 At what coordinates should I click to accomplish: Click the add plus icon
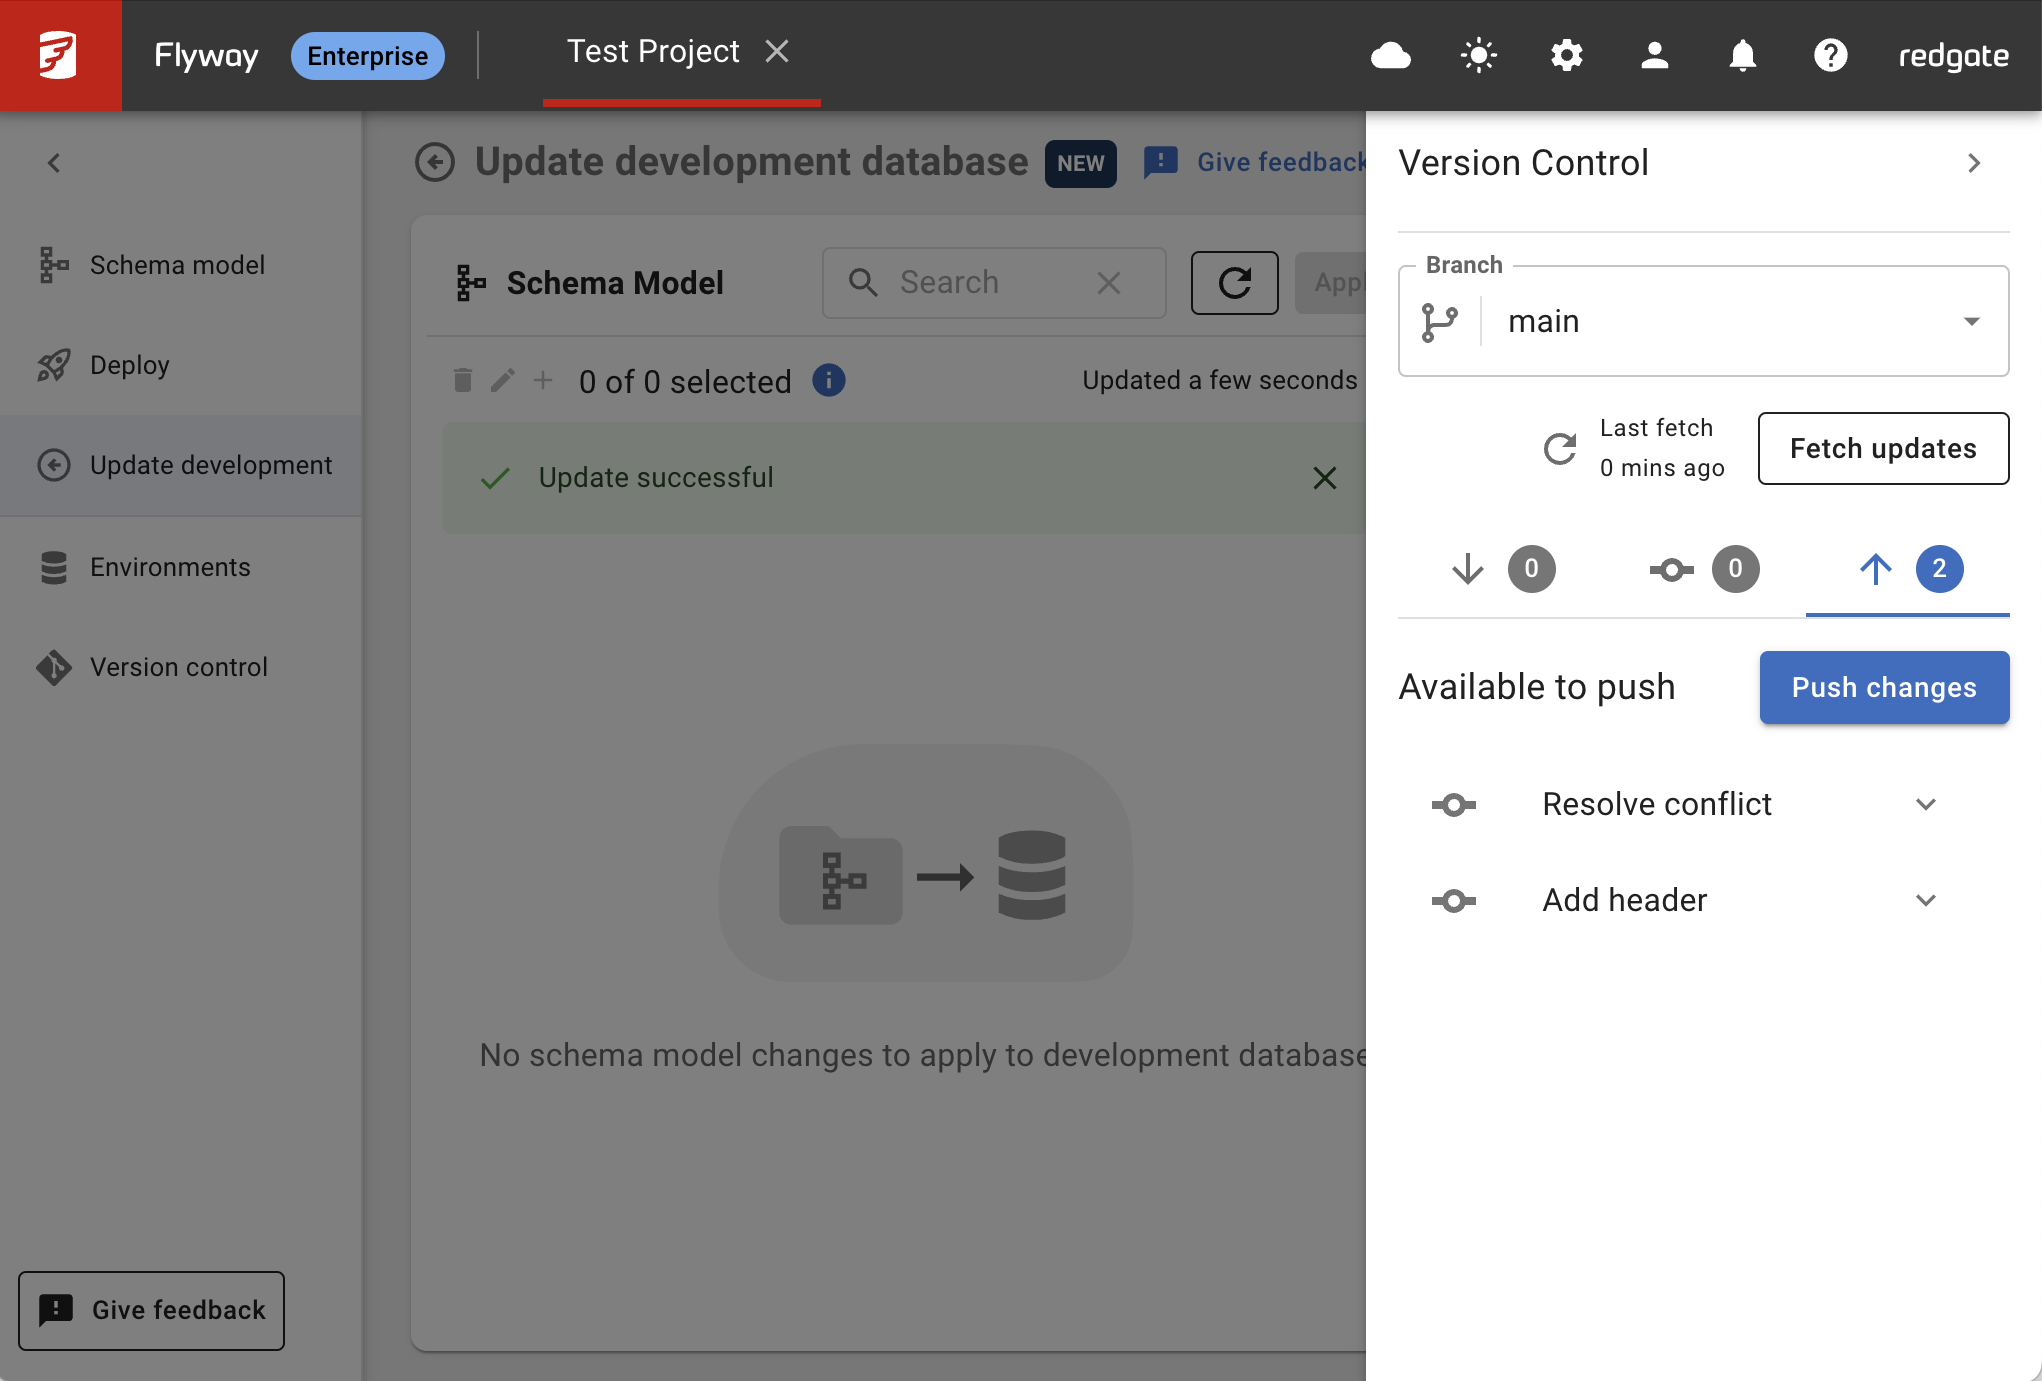pyautogui.click(x=543, y=380)
